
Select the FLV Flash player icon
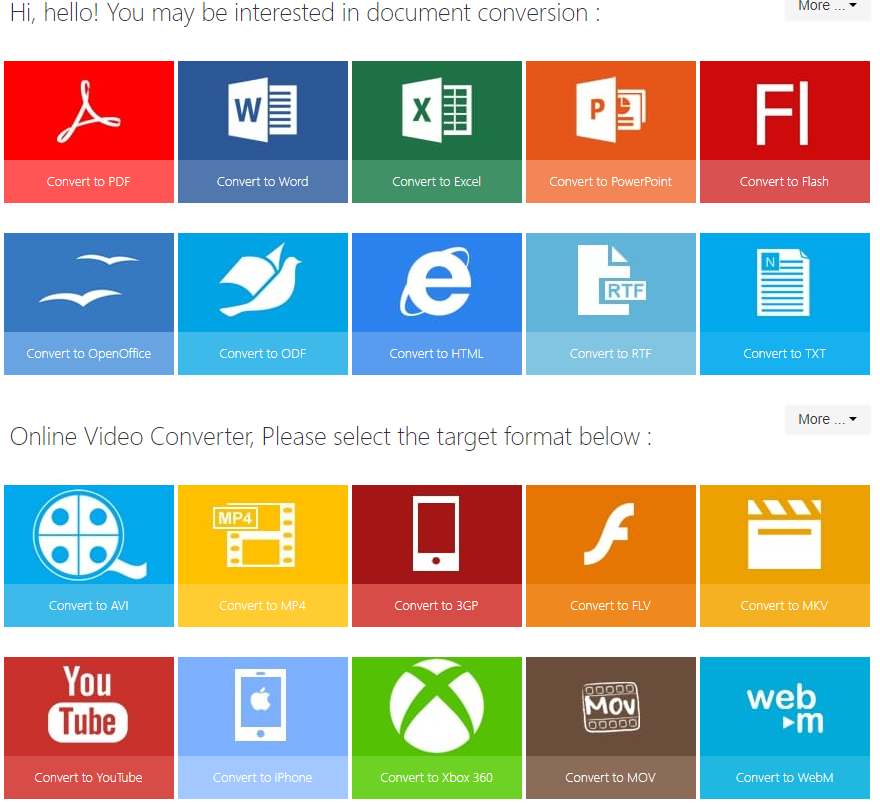pyautogui.click(x=609, y=534)
